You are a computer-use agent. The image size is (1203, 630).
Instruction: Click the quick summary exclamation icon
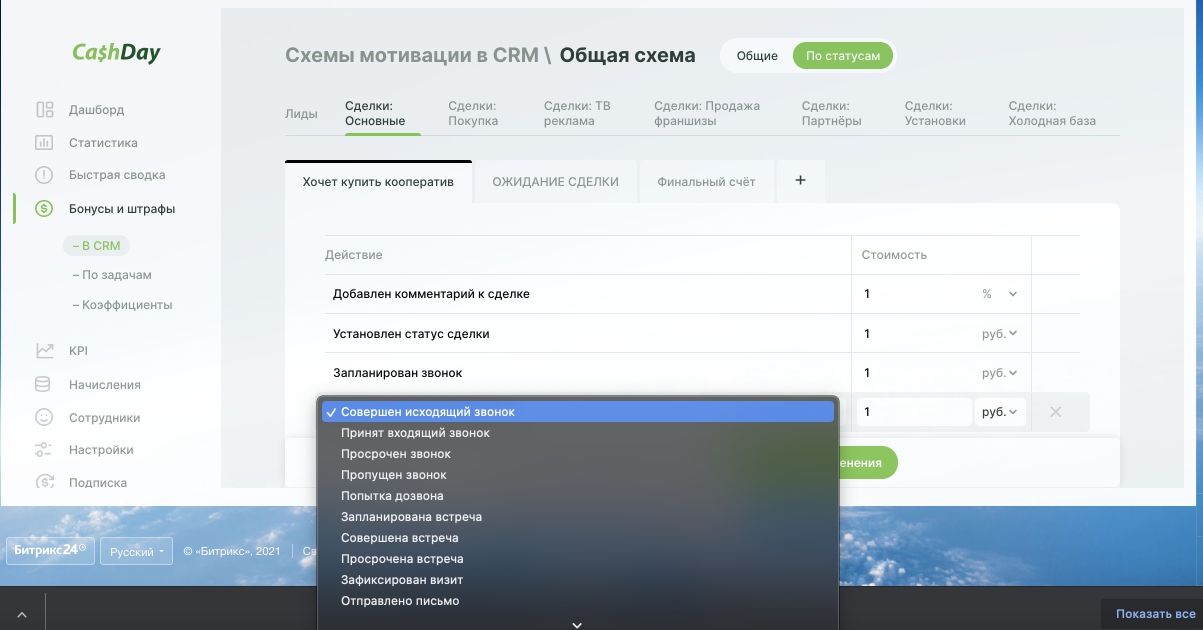coord(44,175)
